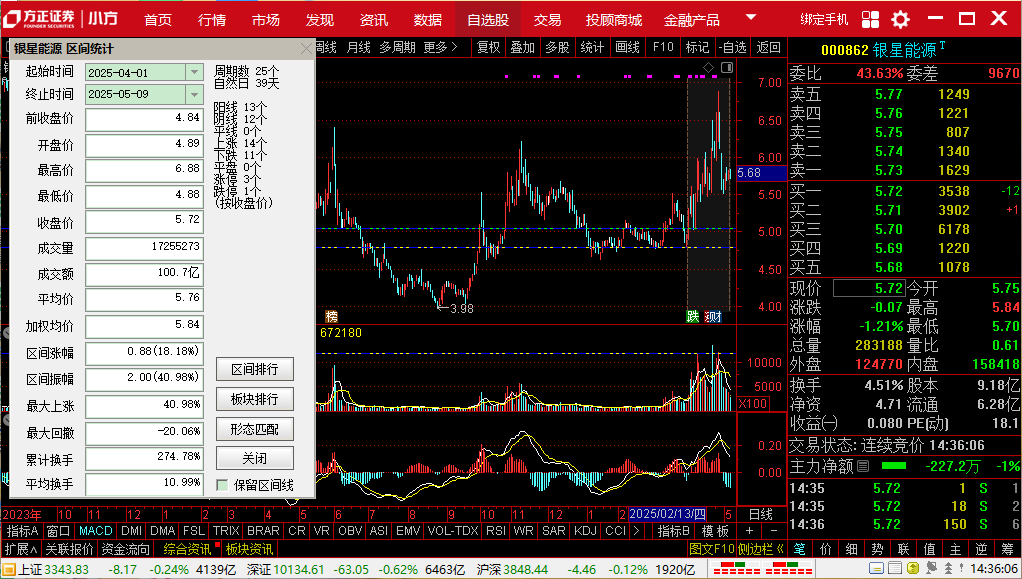
Task: Open the 指标B selector
Action: coord(674,531)
